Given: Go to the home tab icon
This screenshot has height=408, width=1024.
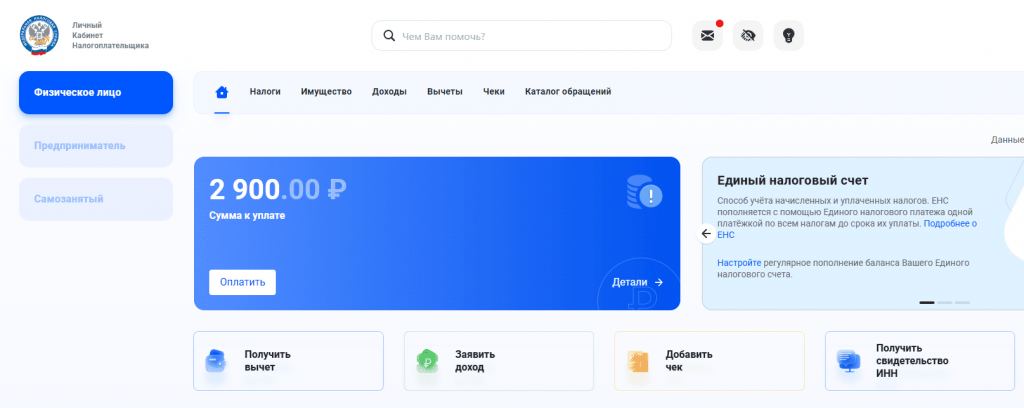Looking at the screenshot, I should [222, 92].
